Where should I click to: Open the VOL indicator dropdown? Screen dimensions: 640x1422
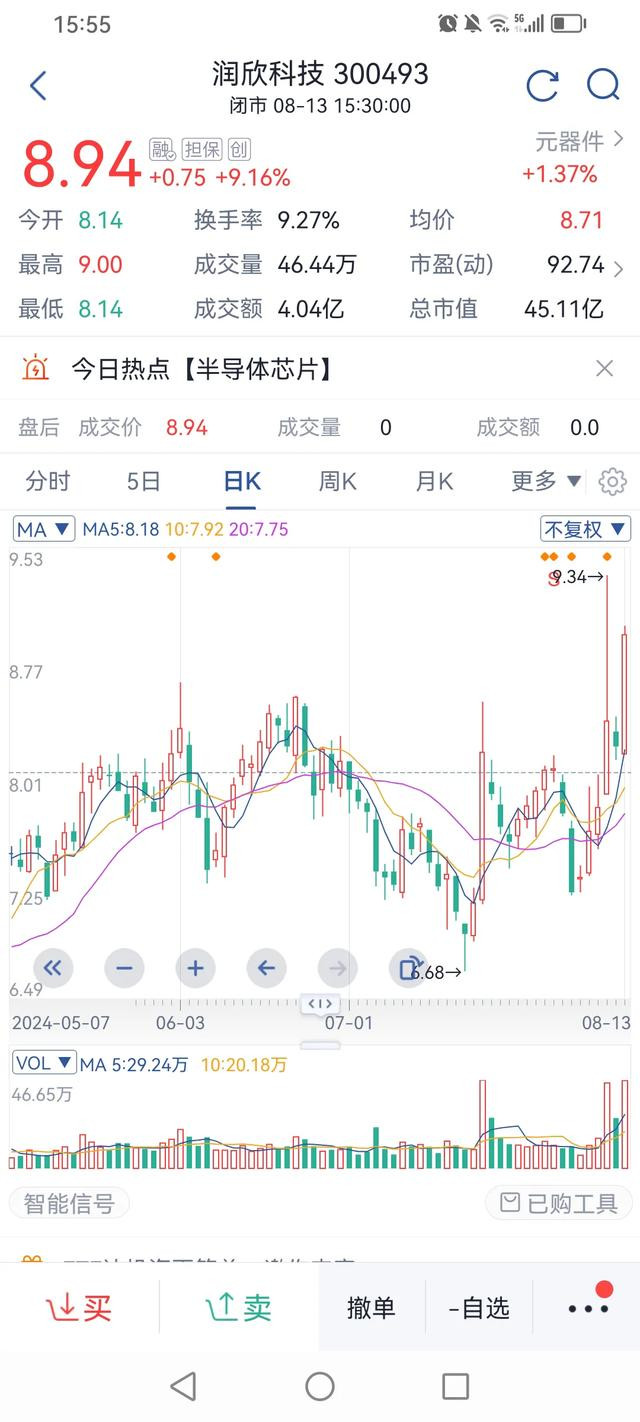point(44,1063)
